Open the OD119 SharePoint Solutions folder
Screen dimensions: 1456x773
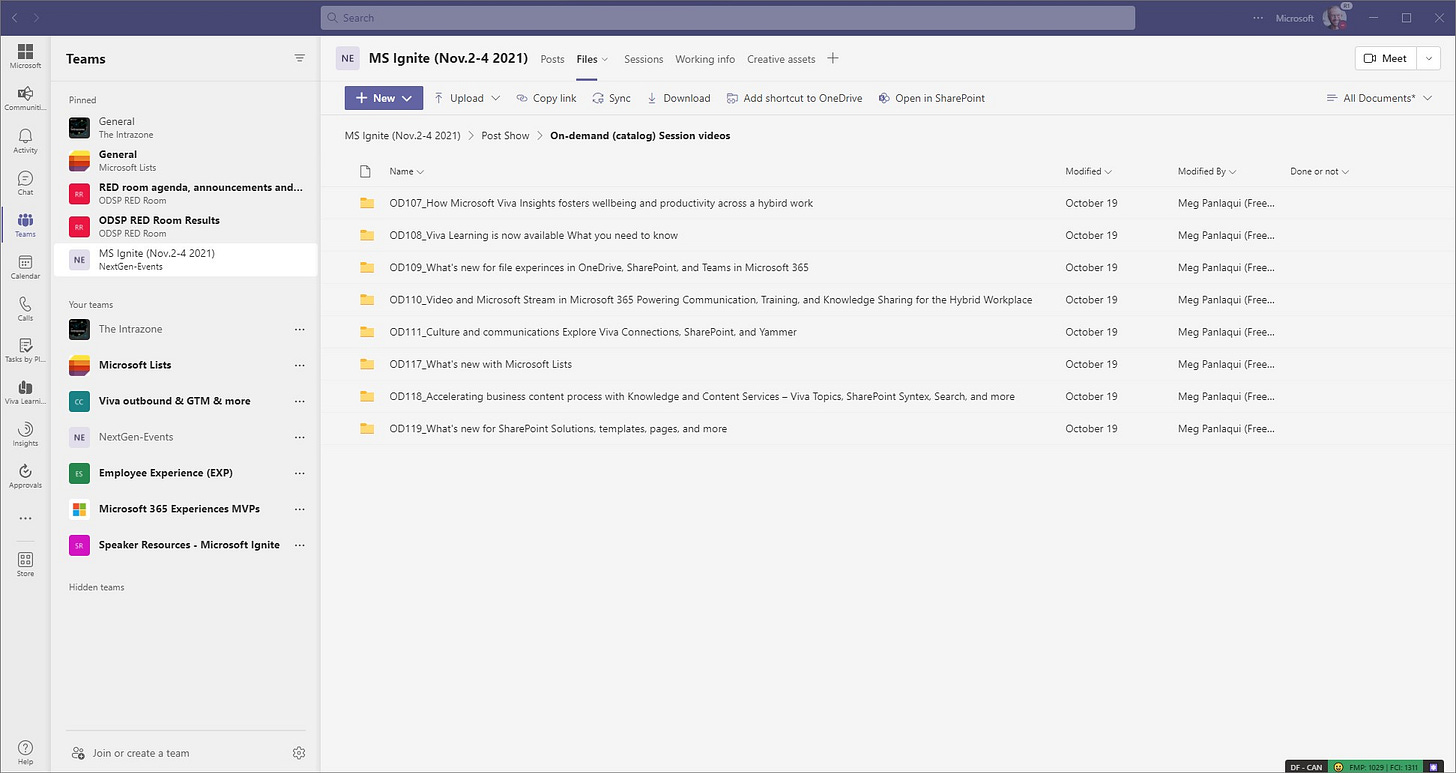tap(558, 428)
